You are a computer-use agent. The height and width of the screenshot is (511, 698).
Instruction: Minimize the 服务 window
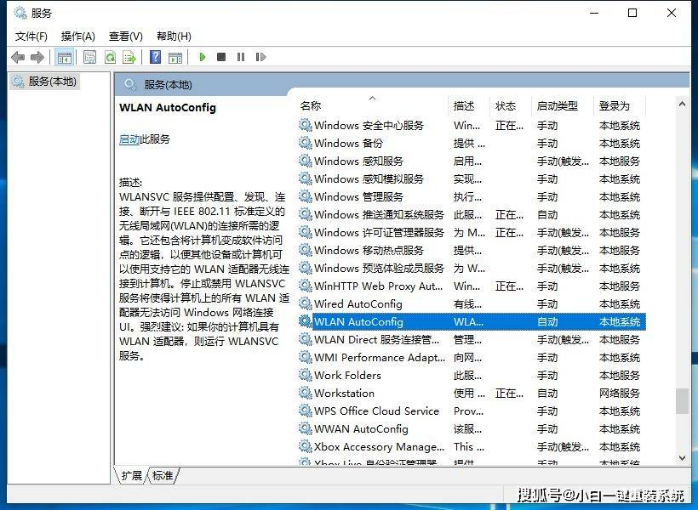pos(594,13)
